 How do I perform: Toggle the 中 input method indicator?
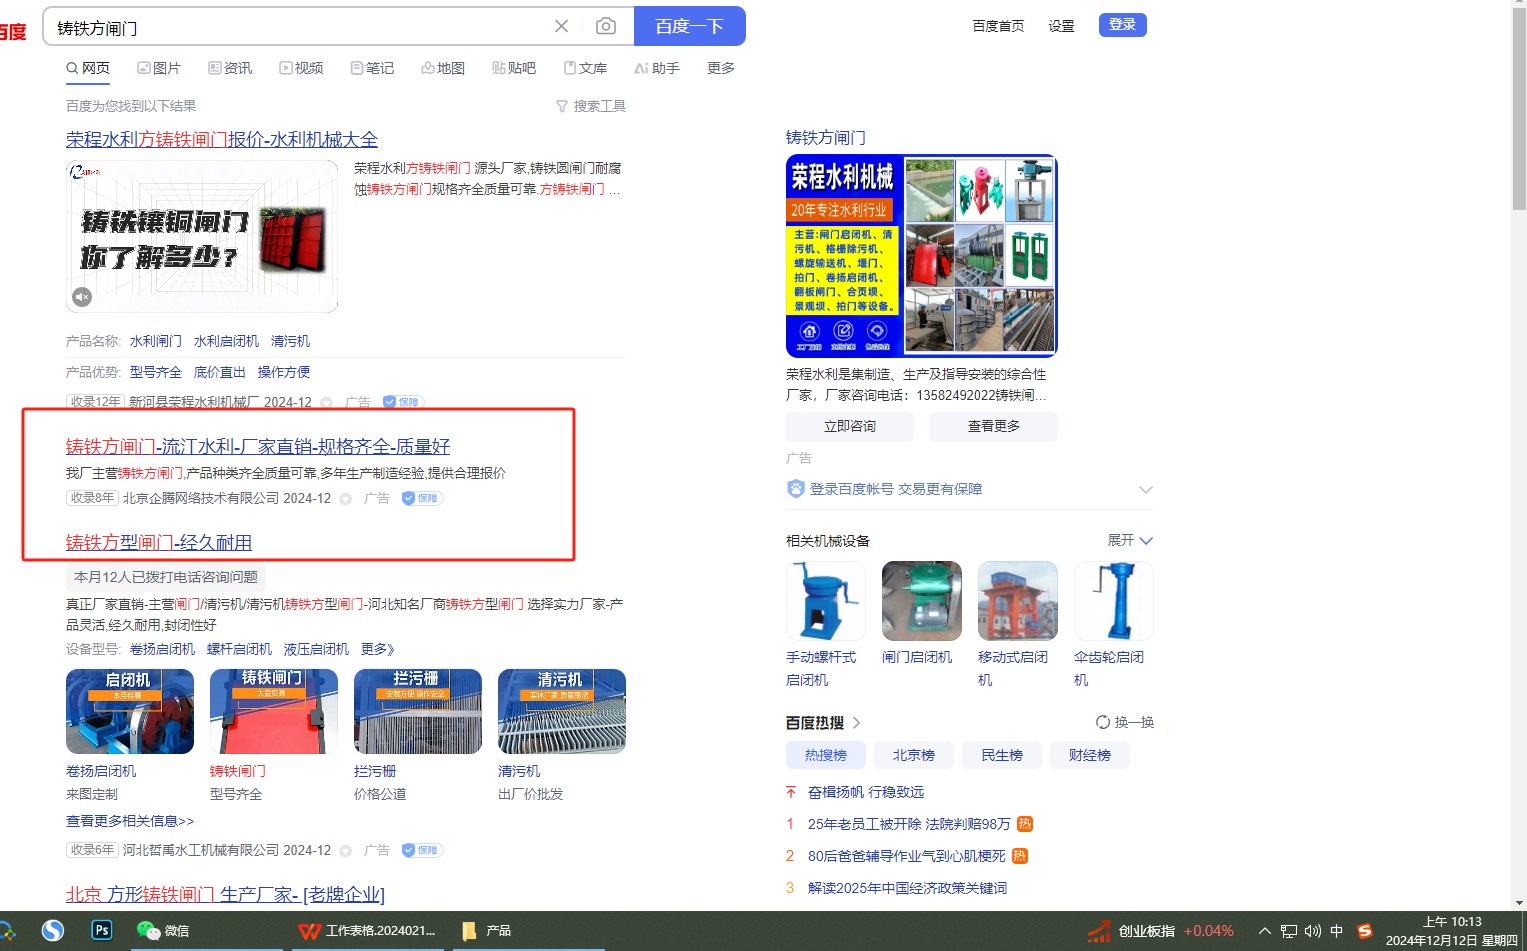click(1337, 931)
